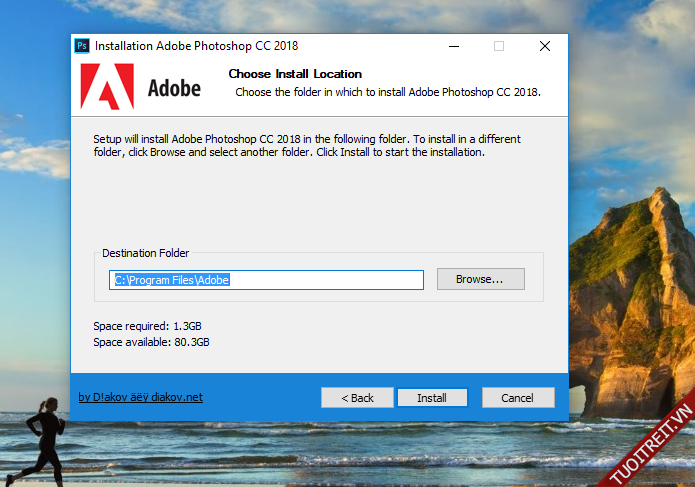This screenshot has width=695, height=487.
Task: Click the 'Choose Install Location' heading
Action: (295, 74)
